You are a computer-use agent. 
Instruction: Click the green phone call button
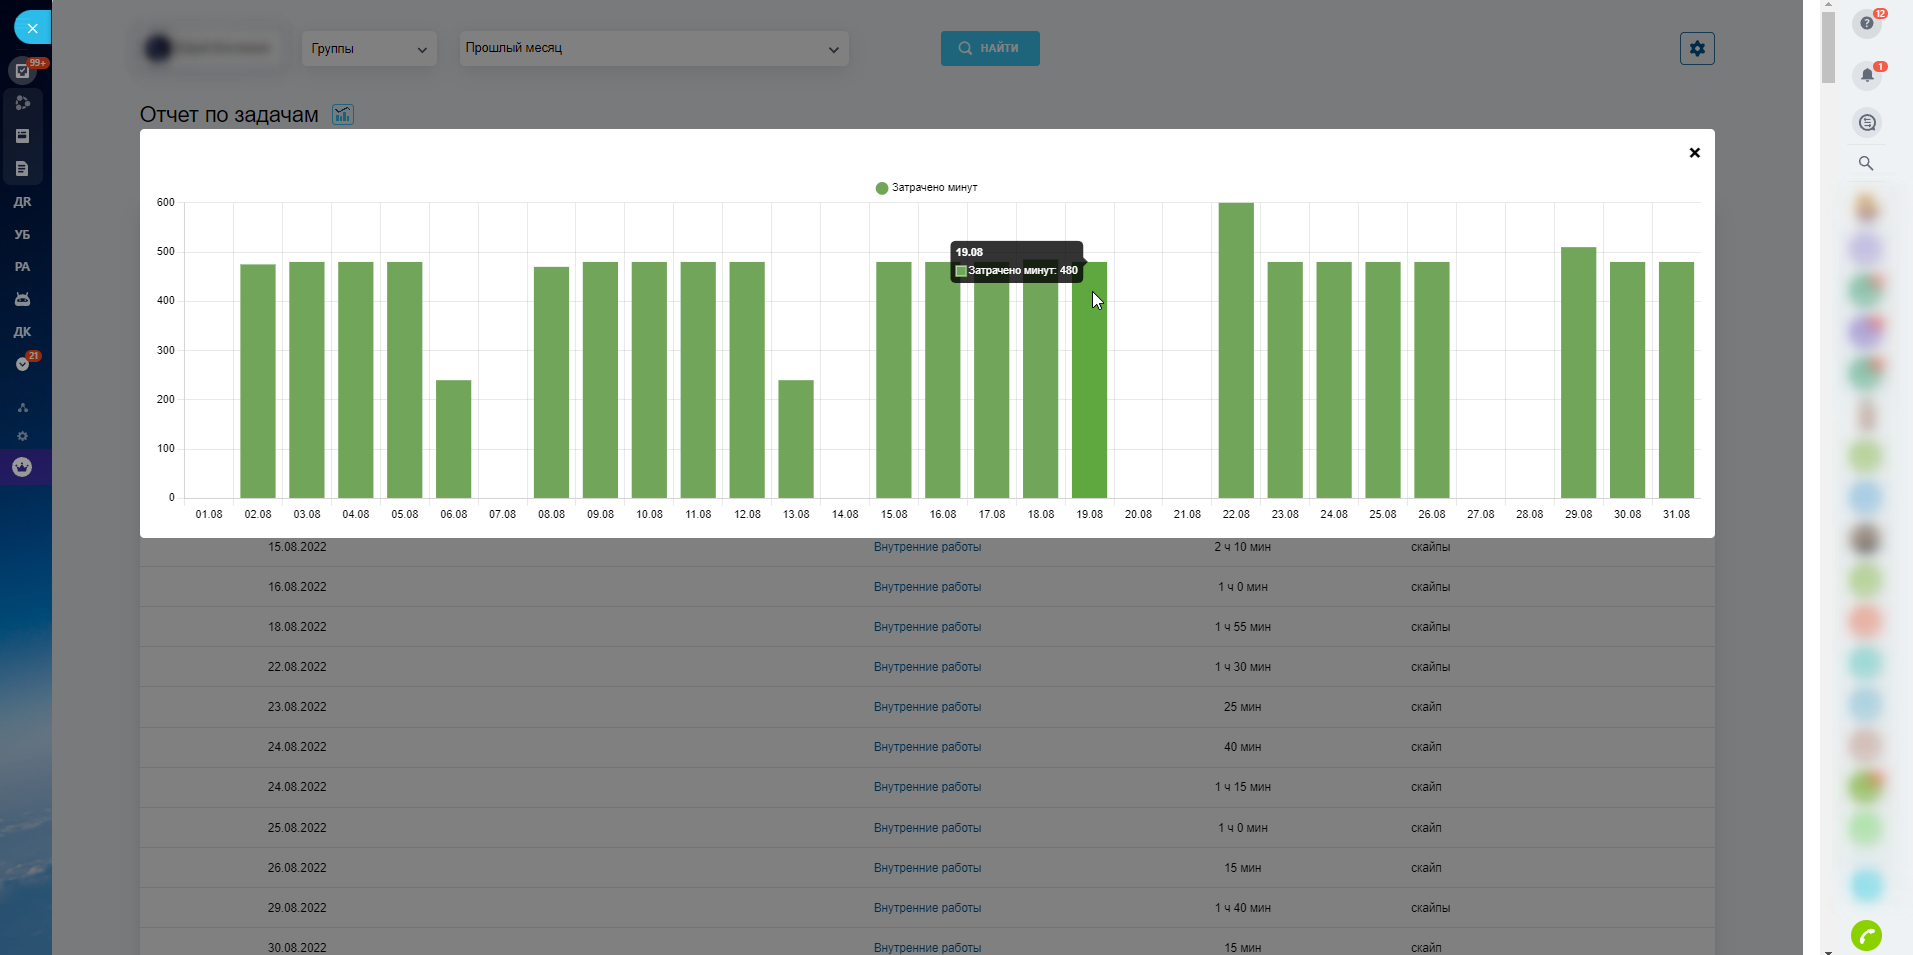(x=1866, y=935)
